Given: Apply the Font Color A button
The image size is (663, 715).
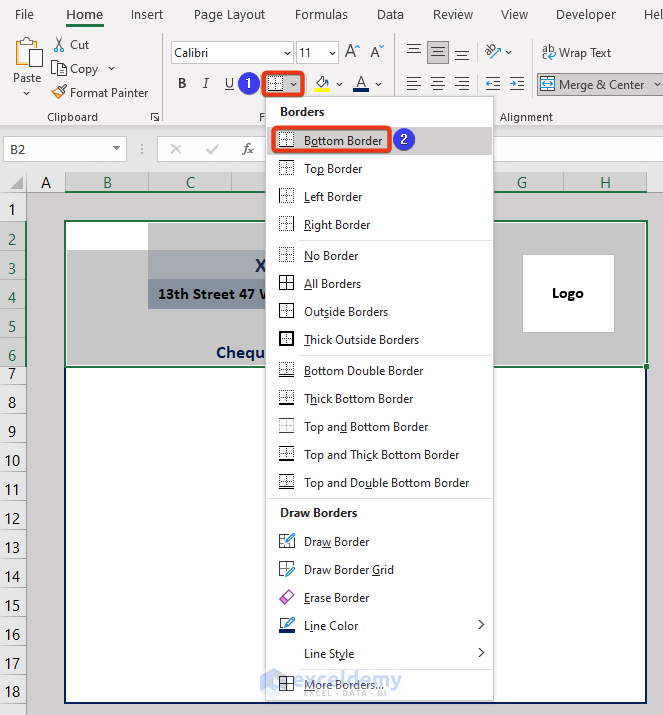Looking at the screenshot, I should coord(361,84).
